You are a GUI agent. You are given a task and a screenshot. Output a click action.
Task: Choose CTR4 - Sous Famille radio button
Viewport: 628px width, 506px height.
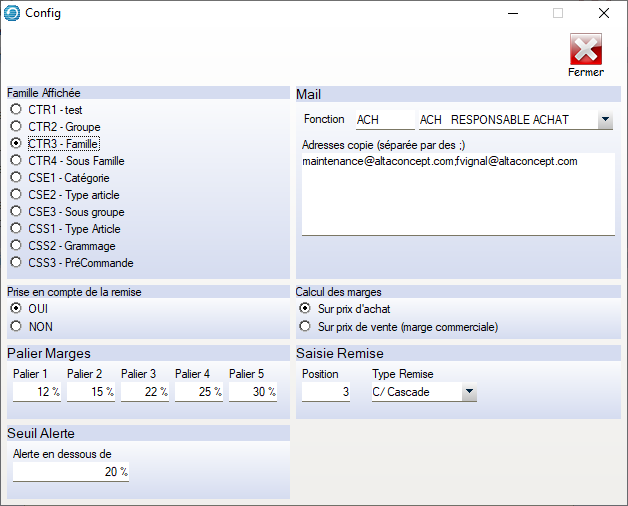(x=16, y=160)
